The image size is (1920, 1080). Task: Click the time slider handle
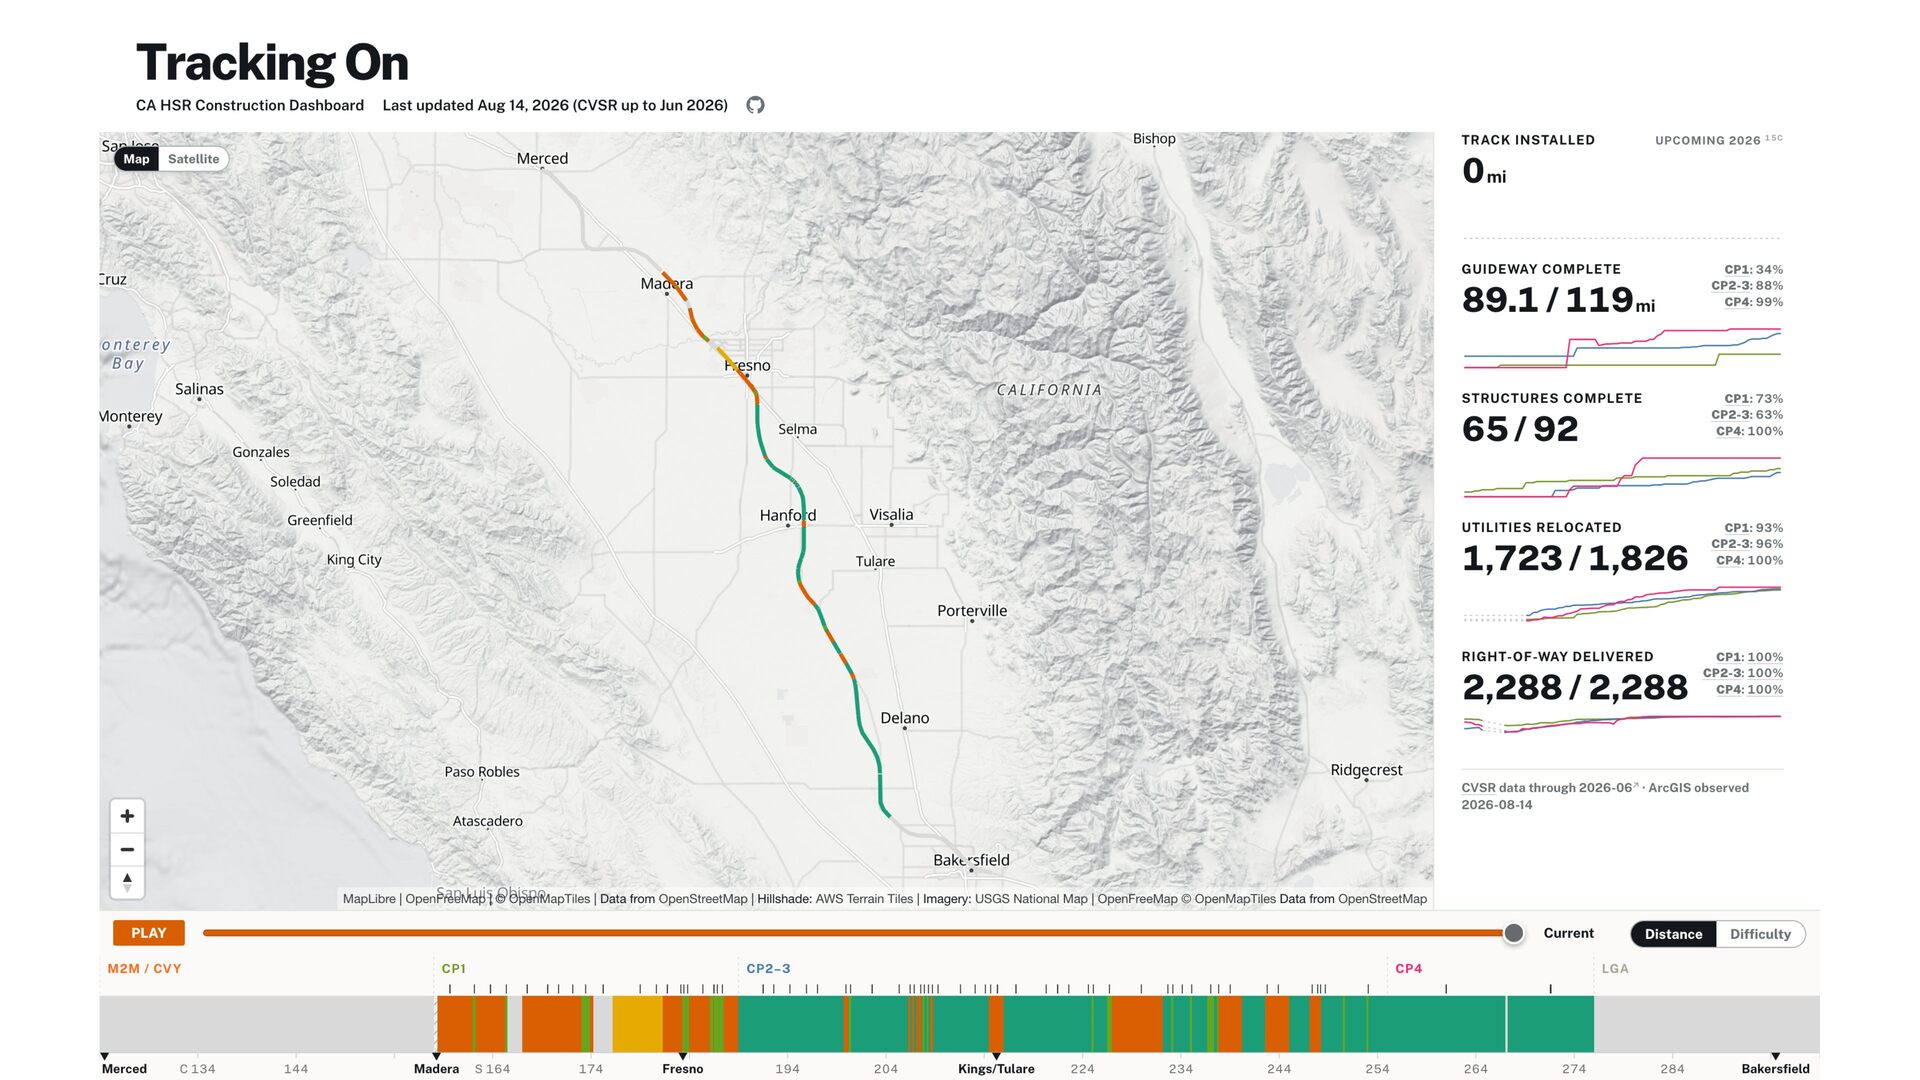click(x=1514, y=933)
